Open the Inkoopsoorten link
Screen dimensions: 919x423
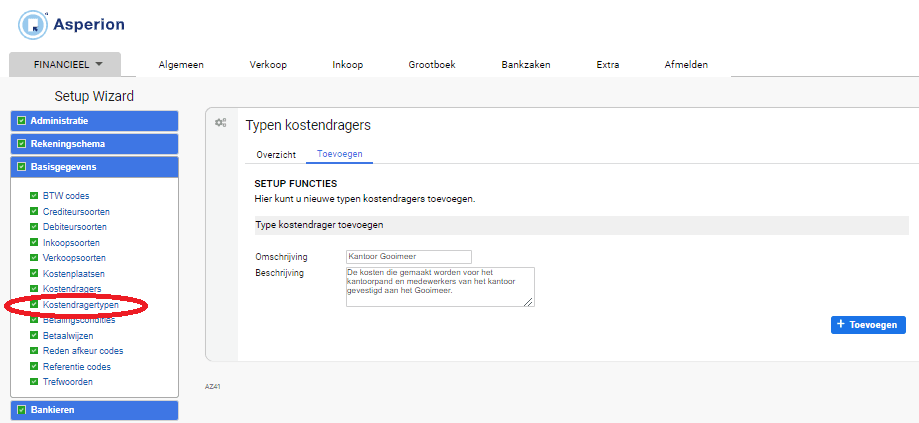coord(71,243)
